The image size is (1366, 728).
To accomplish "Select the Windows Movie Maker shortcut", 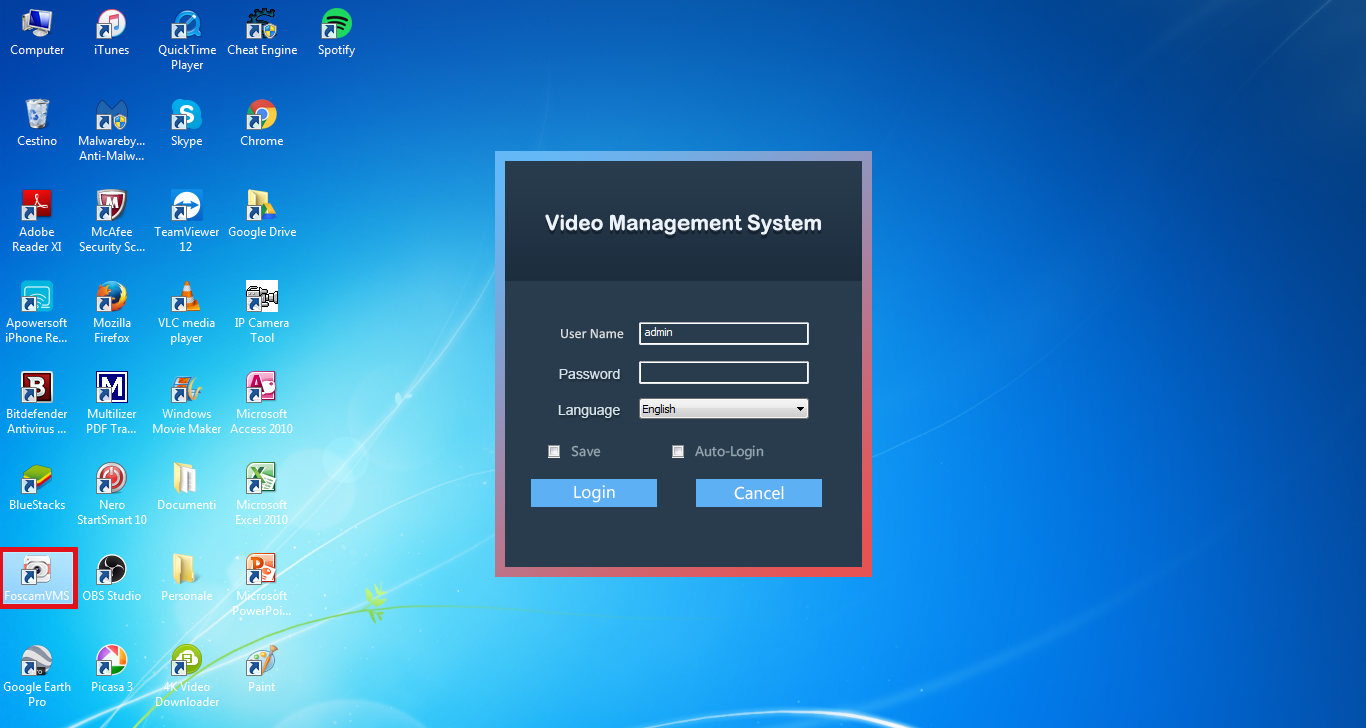I will [x=187, y=404].
